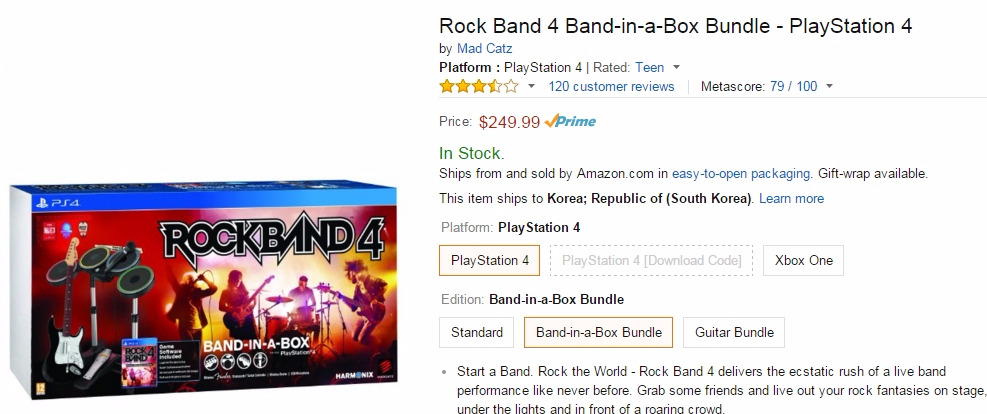Click the Prime logo badge

pos(570,122)
